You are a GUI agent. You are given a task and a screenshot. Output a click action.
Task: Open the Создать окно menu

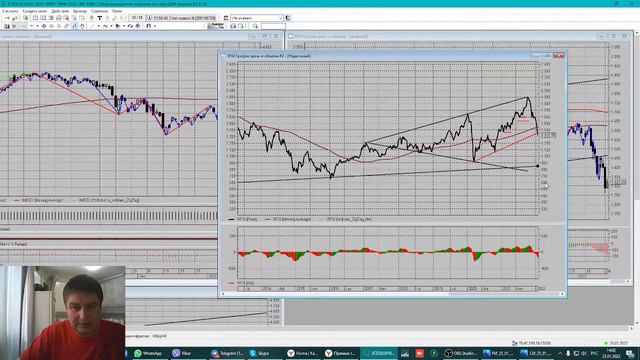point(35,11)
